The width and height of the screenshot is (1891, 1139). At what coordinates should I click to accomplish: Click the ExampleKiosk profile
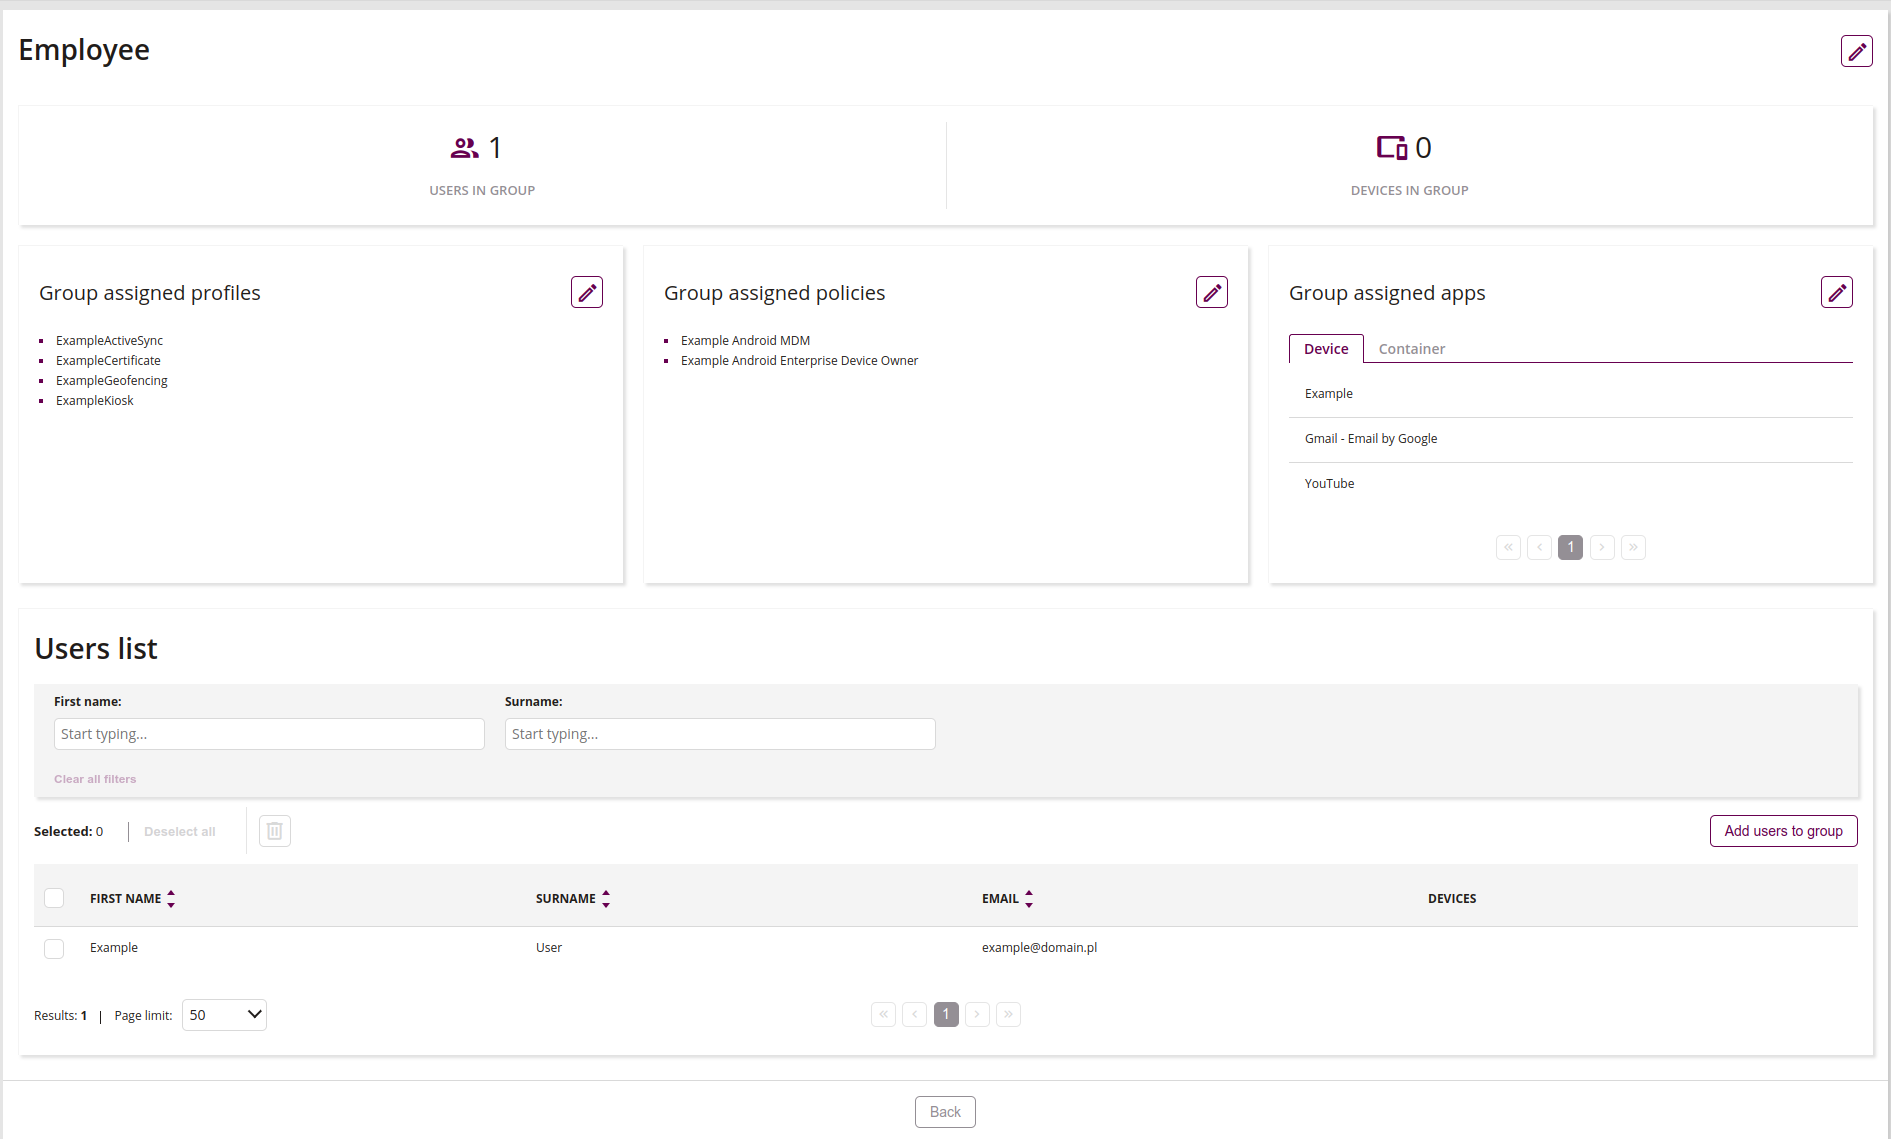pos(95,401)
